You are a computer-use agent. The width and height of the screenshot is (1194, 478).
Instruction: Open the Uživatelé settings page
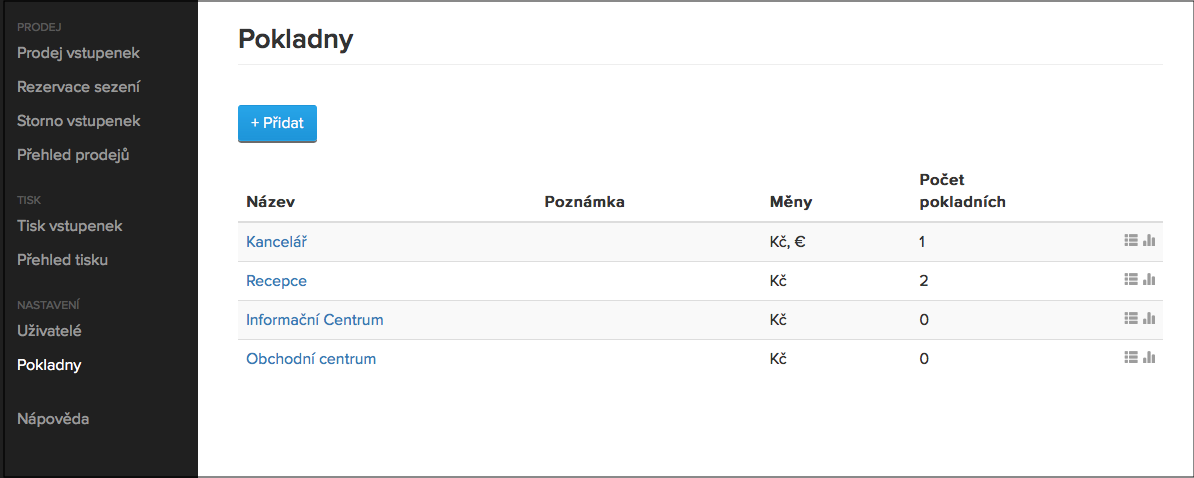[x=49, y=331]
